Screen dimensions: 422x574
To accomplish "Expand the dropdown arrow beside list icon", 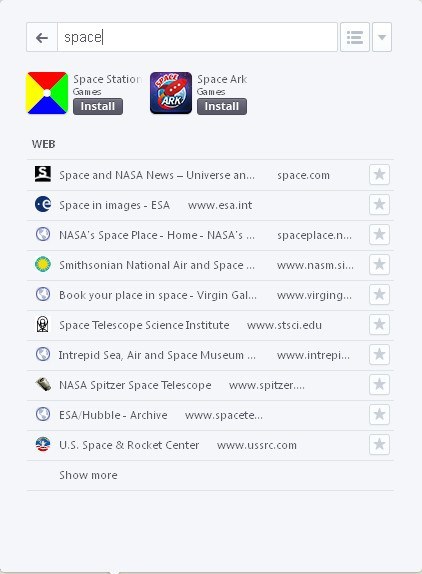I will pyautogui.click(x=382, y=37).
